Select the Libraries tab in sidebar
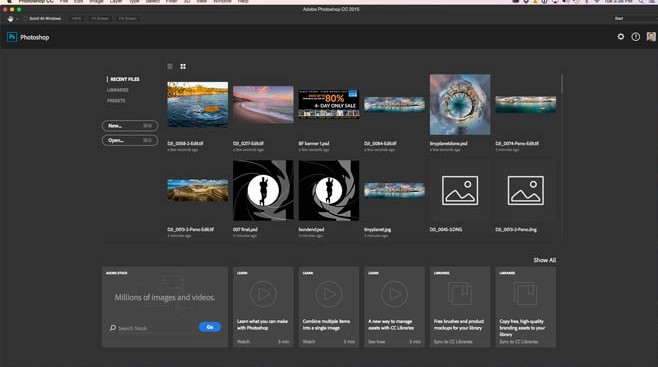The height and width of the screenshot is (367, 658). [118, 90]
